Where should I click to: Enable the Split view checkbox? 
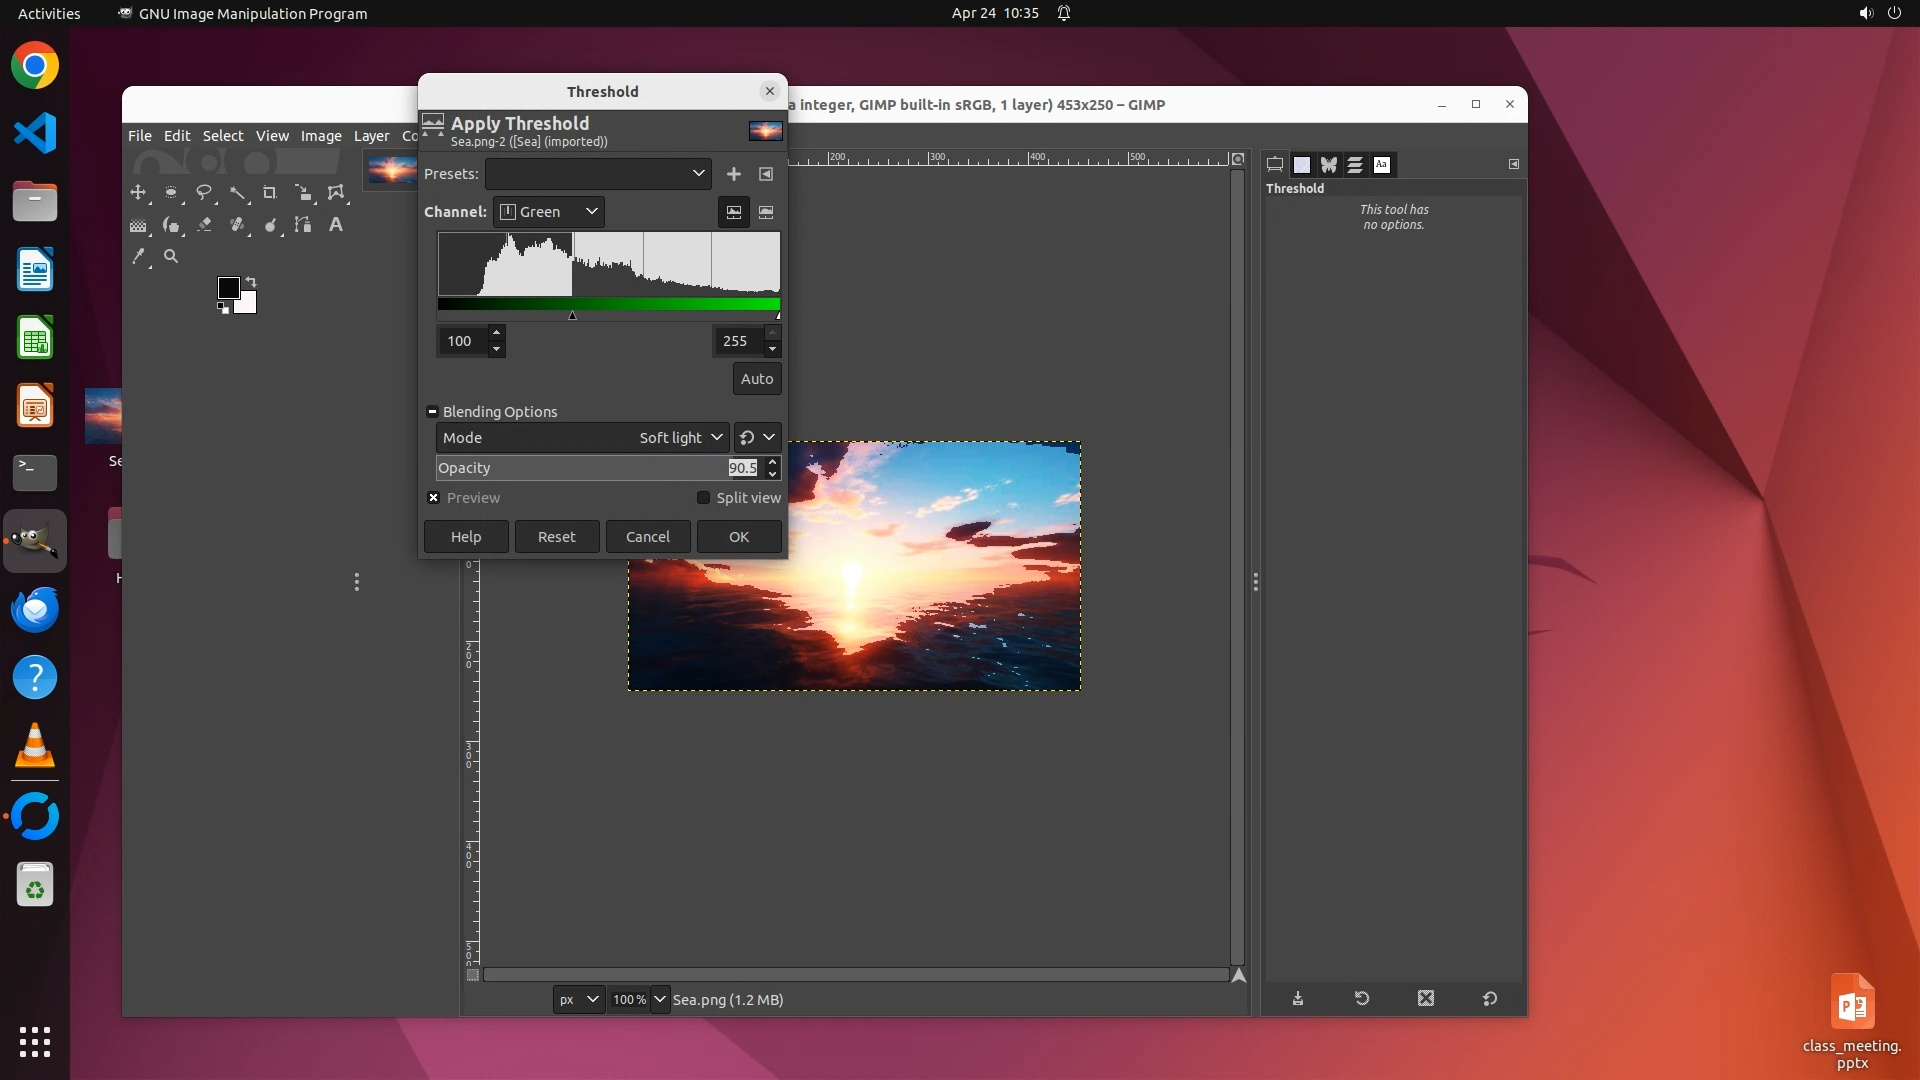(x=703, y=498)
